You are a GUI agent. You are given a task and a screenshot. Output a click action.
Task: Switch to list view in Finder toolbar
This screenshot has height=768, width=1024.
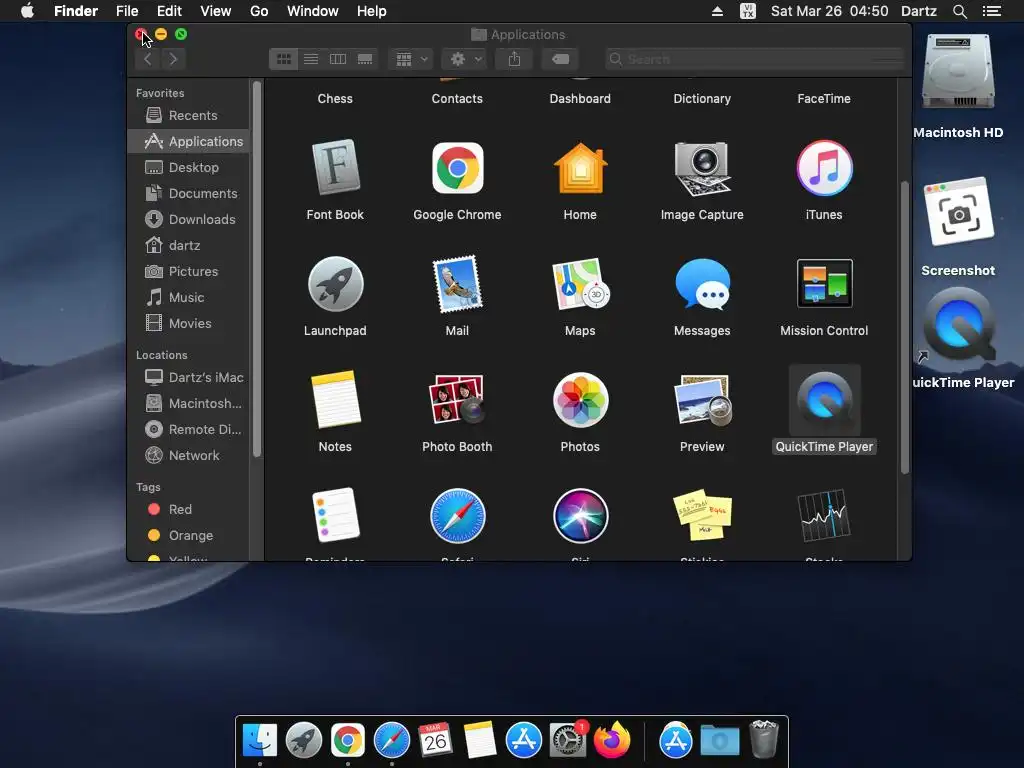(311, 59)
